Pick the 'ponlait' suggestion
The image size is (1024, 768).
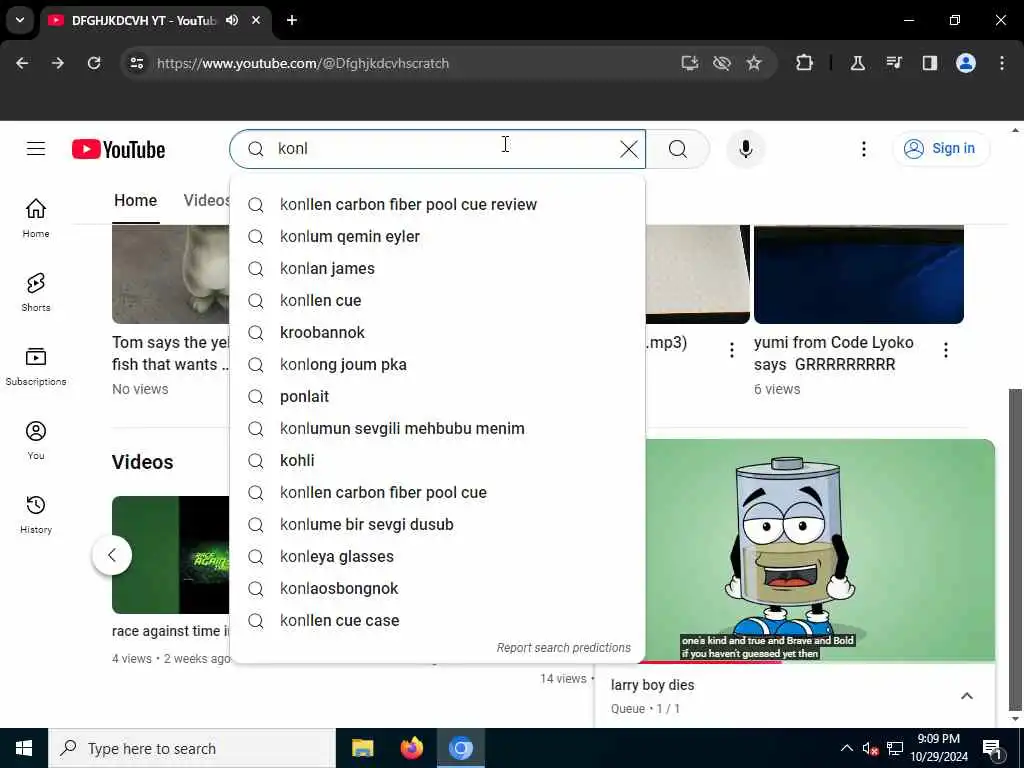(438, 396)
